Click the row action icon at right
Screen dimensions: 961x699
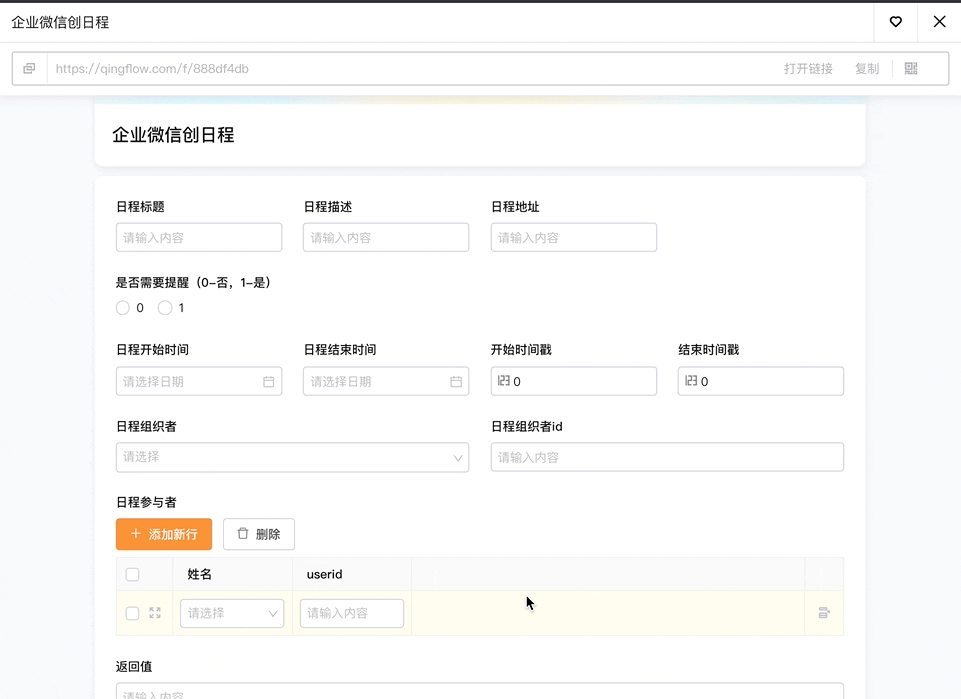824,613
